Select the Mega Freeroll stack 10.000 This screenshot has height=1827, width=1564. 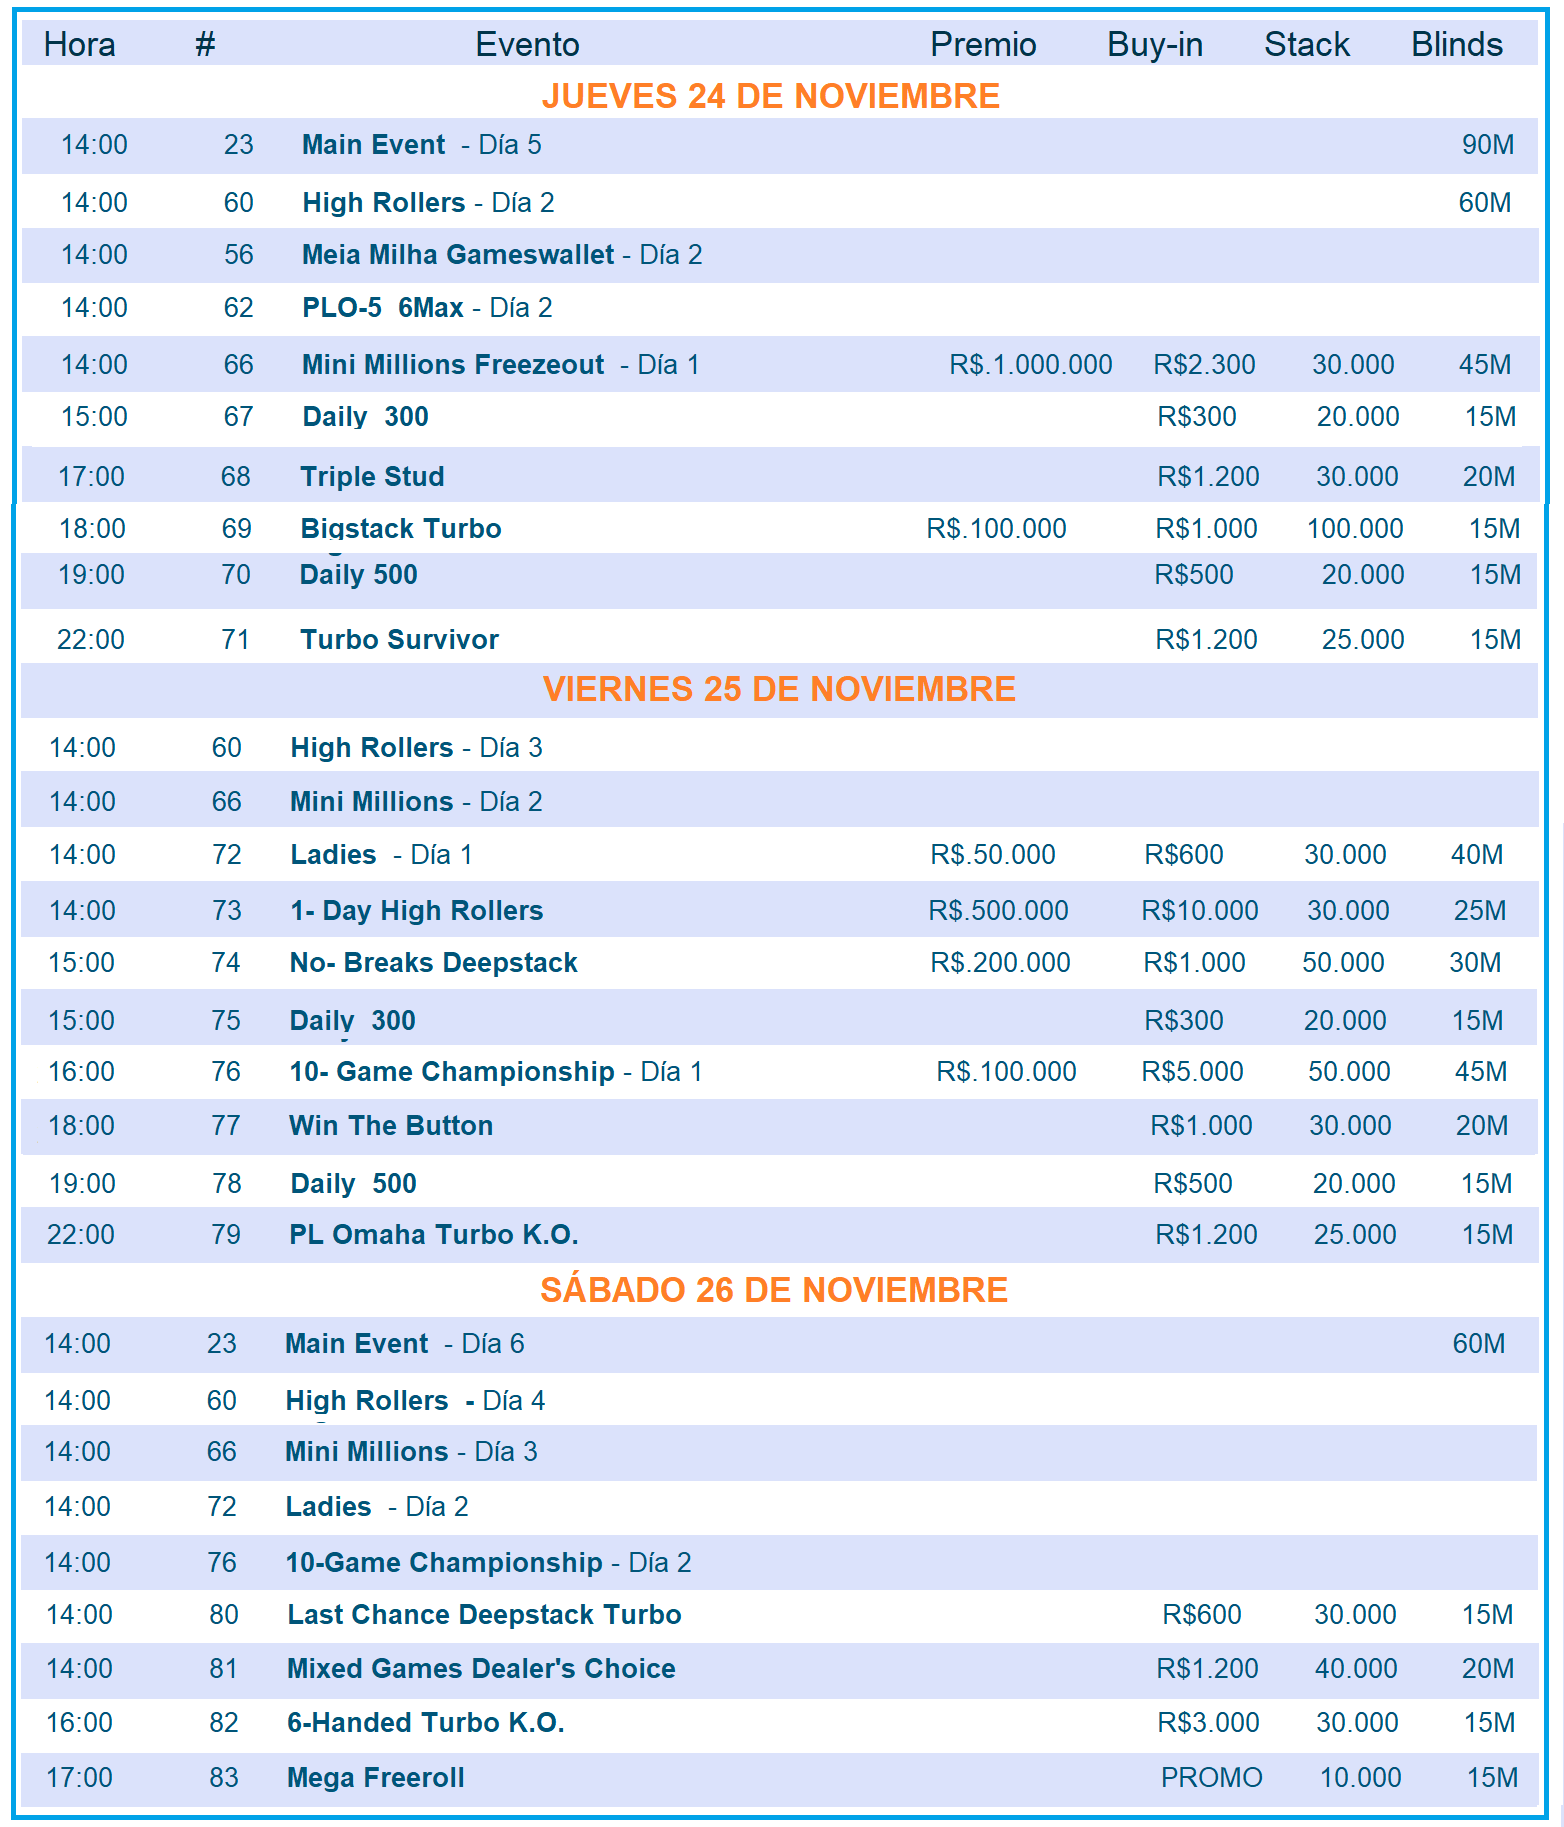1360,1778
